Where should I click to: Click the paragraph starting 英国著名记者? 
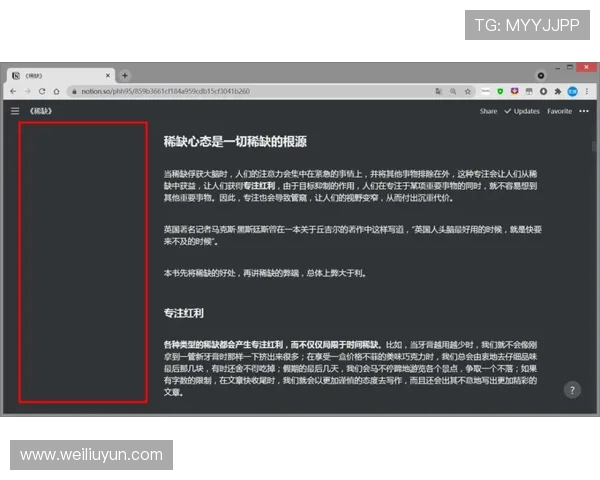(x=352, y=235)
